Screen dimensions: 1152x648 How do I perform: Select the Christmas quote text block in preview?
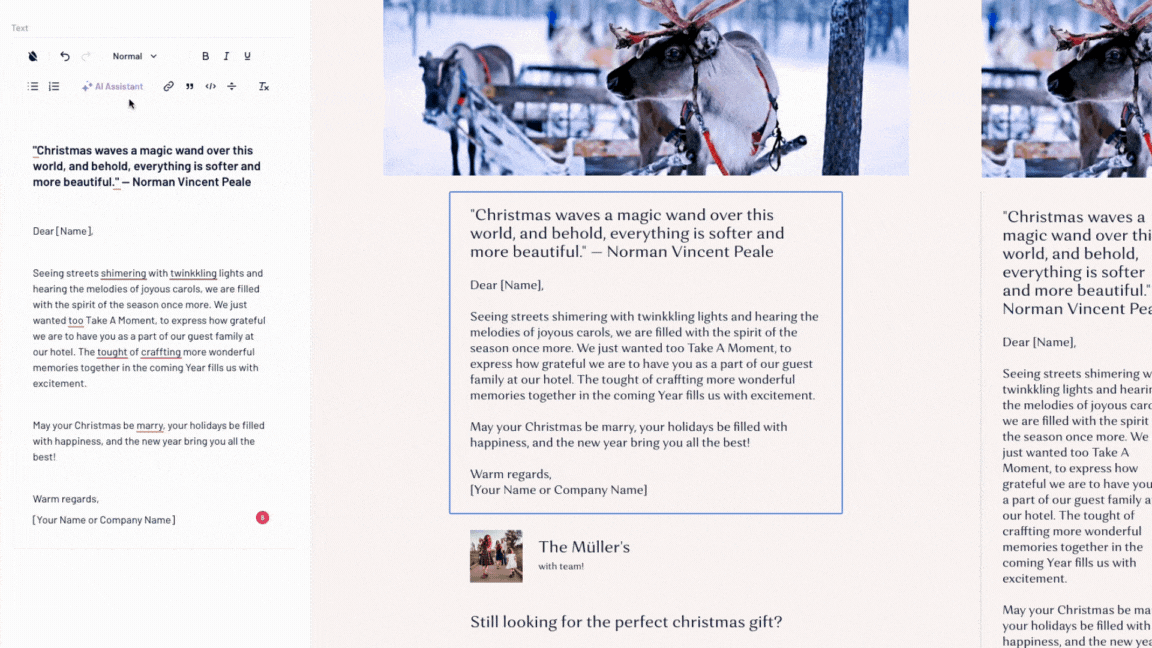tap(646, 353)
